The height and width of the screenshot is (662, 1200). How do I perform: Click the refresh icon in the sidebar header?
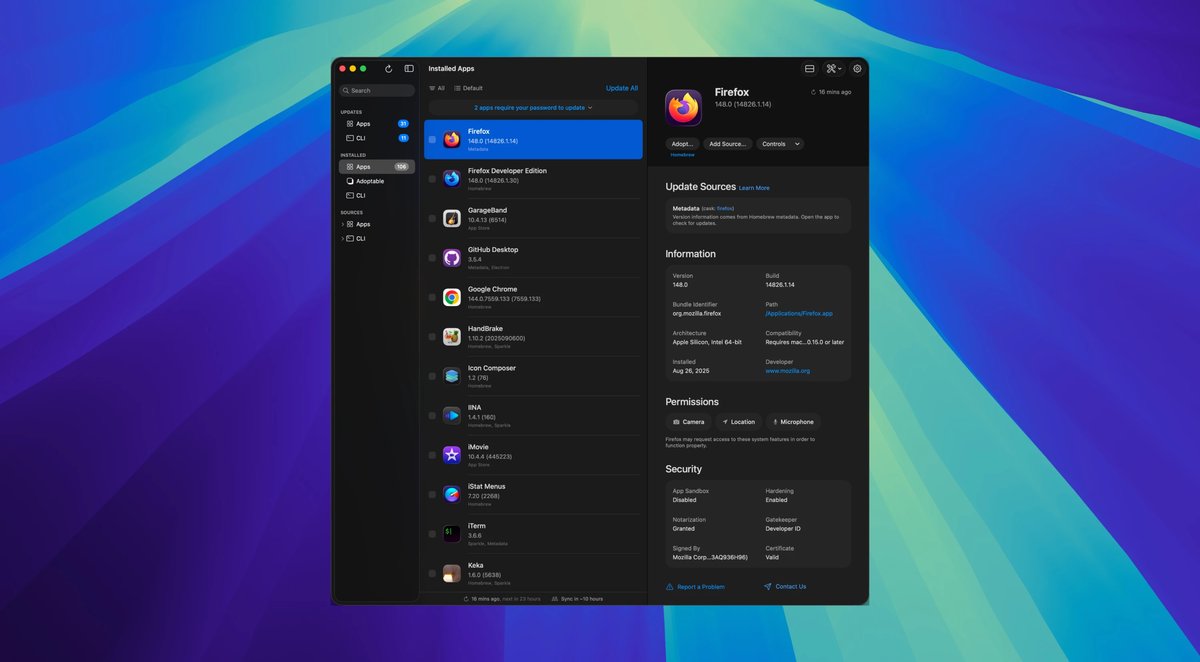388,69
